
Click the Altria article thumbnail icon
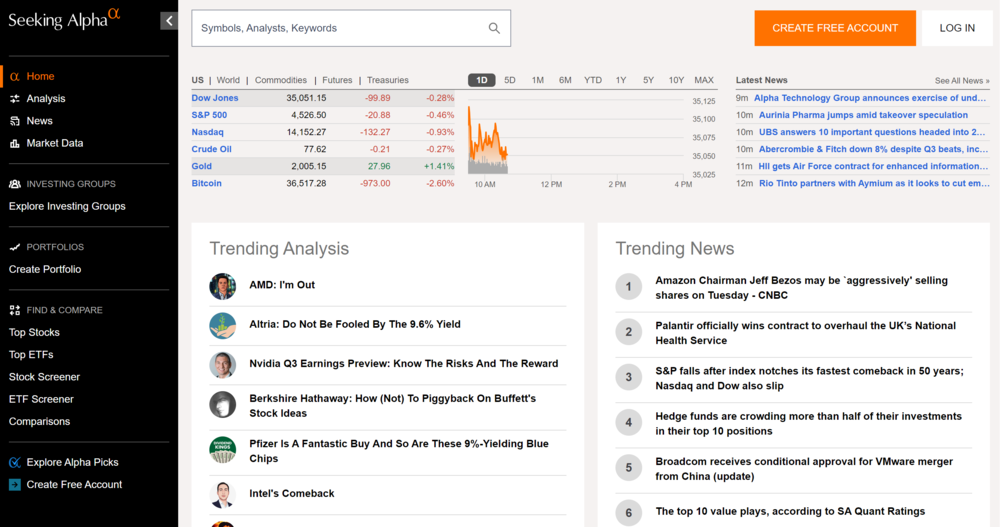tap(222, 325)
